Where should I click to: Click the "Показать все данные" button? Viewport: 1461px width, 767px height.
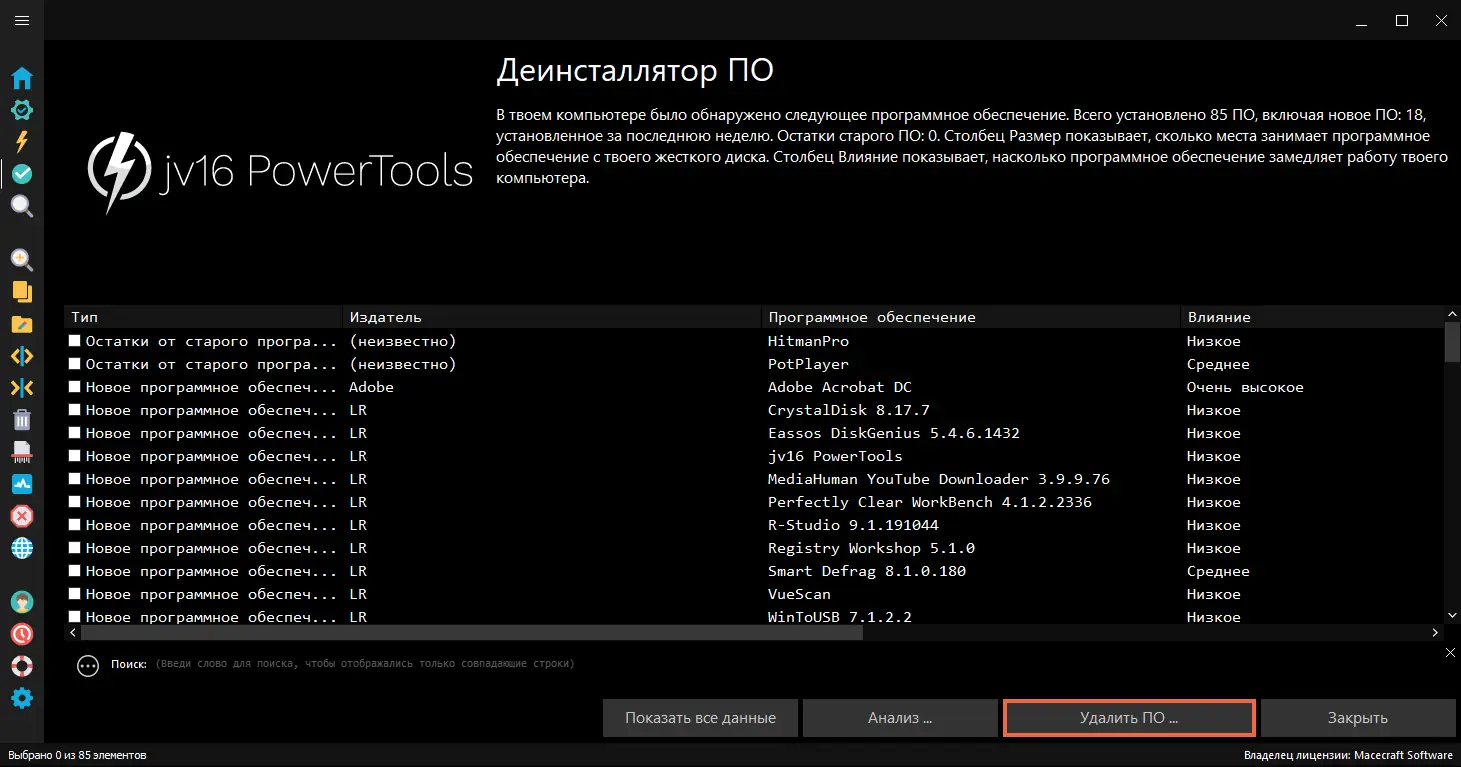pos(700,718)
